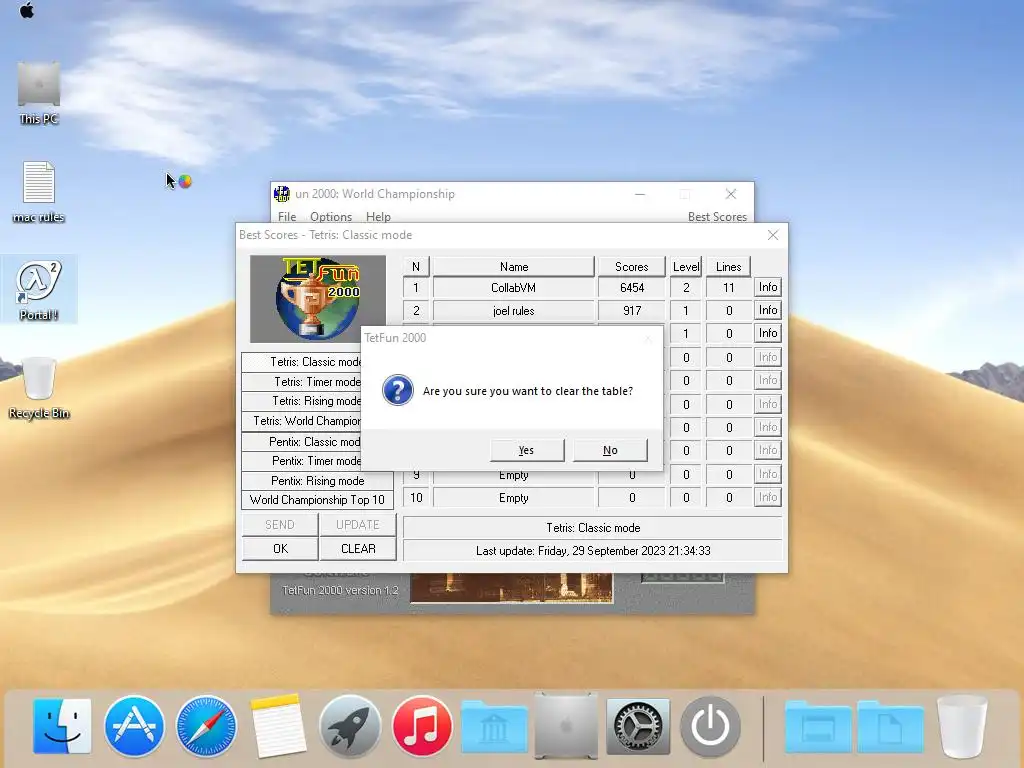Open Info for CollabVM score row
Image resolution: width=1024 pixels, height=768 pixels.
pos(768,287)
